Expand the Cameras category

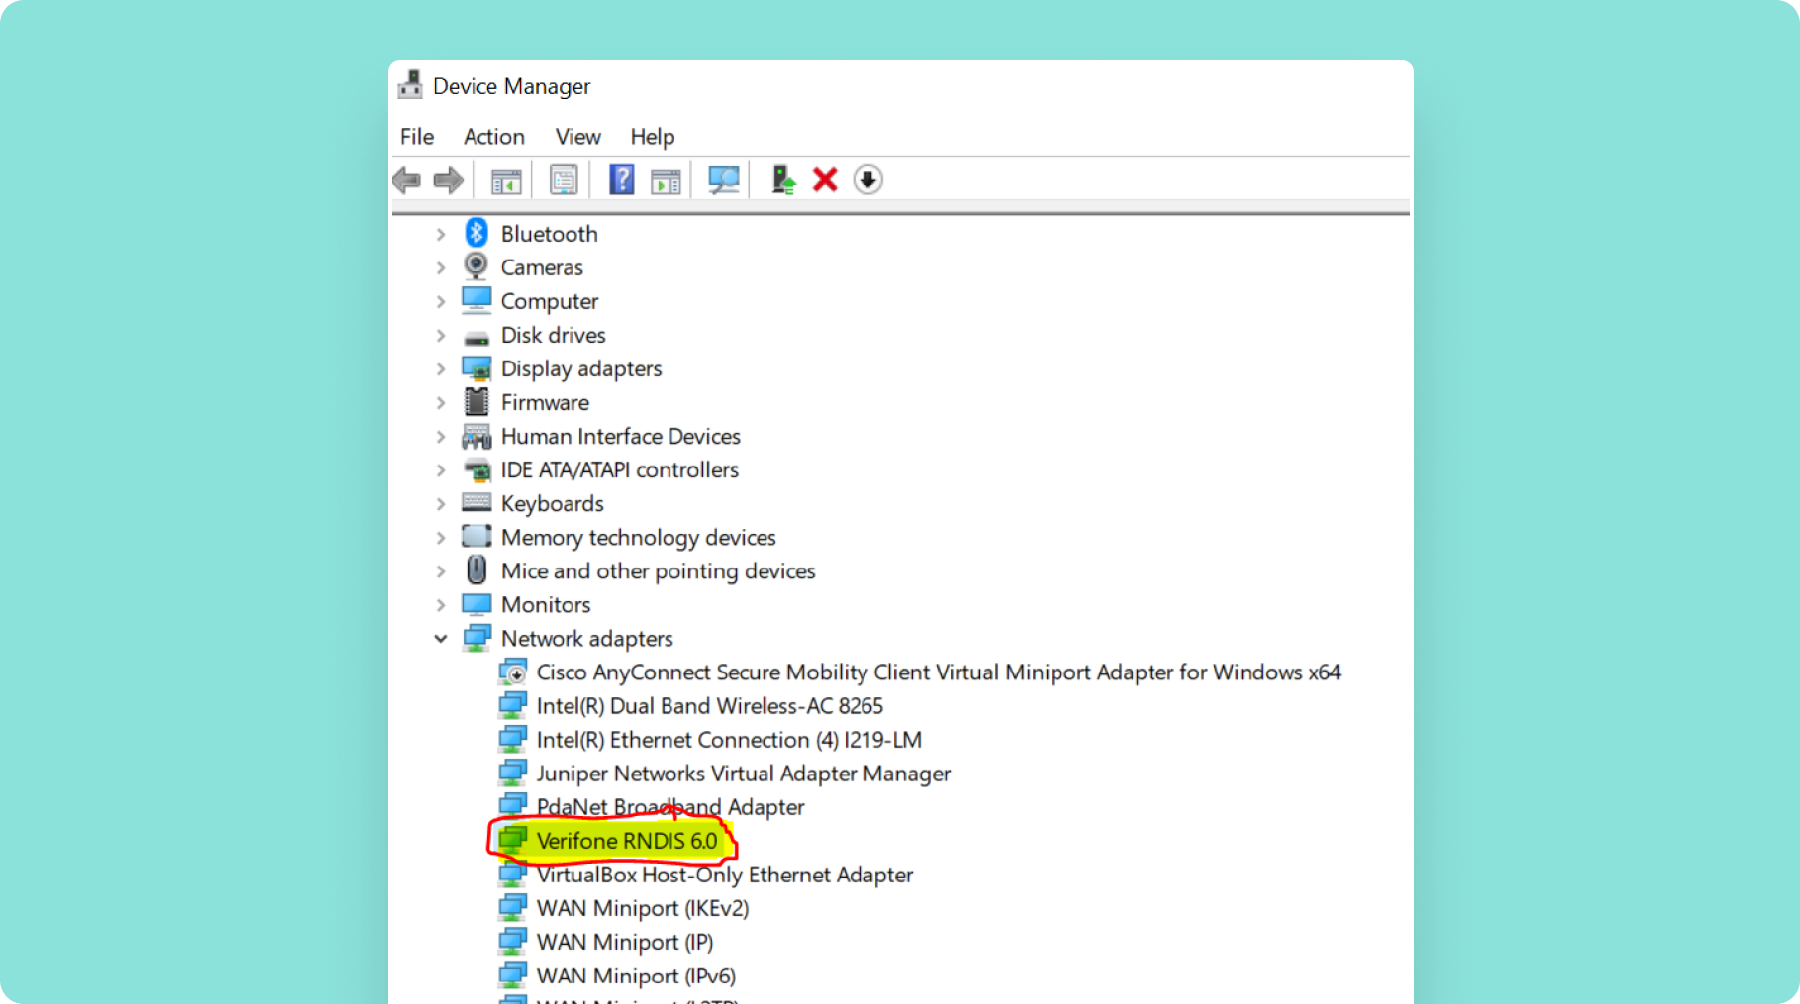coord(441,267)
